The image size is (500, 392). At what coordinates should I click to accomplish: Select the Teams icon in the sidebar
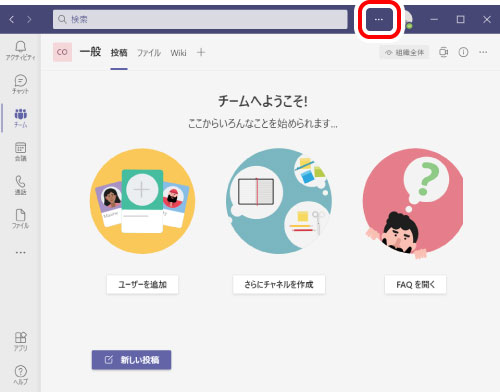[x=20, y=118]
